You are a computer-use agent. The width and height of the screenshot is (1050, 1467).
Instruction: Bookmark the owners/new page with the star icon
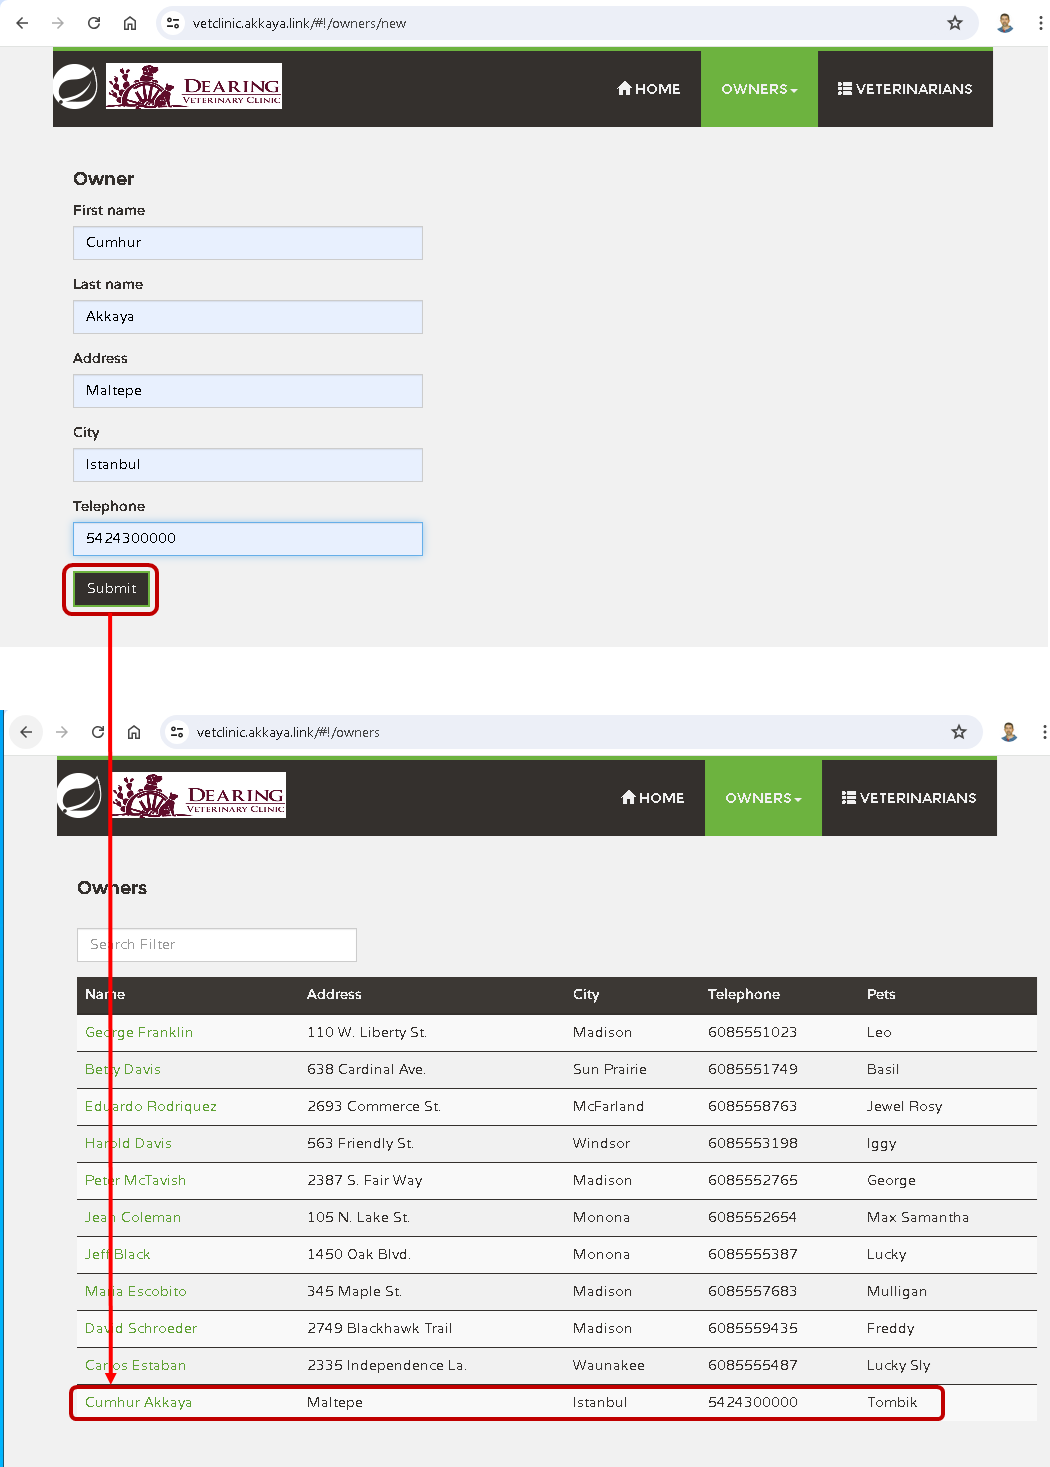955,23
